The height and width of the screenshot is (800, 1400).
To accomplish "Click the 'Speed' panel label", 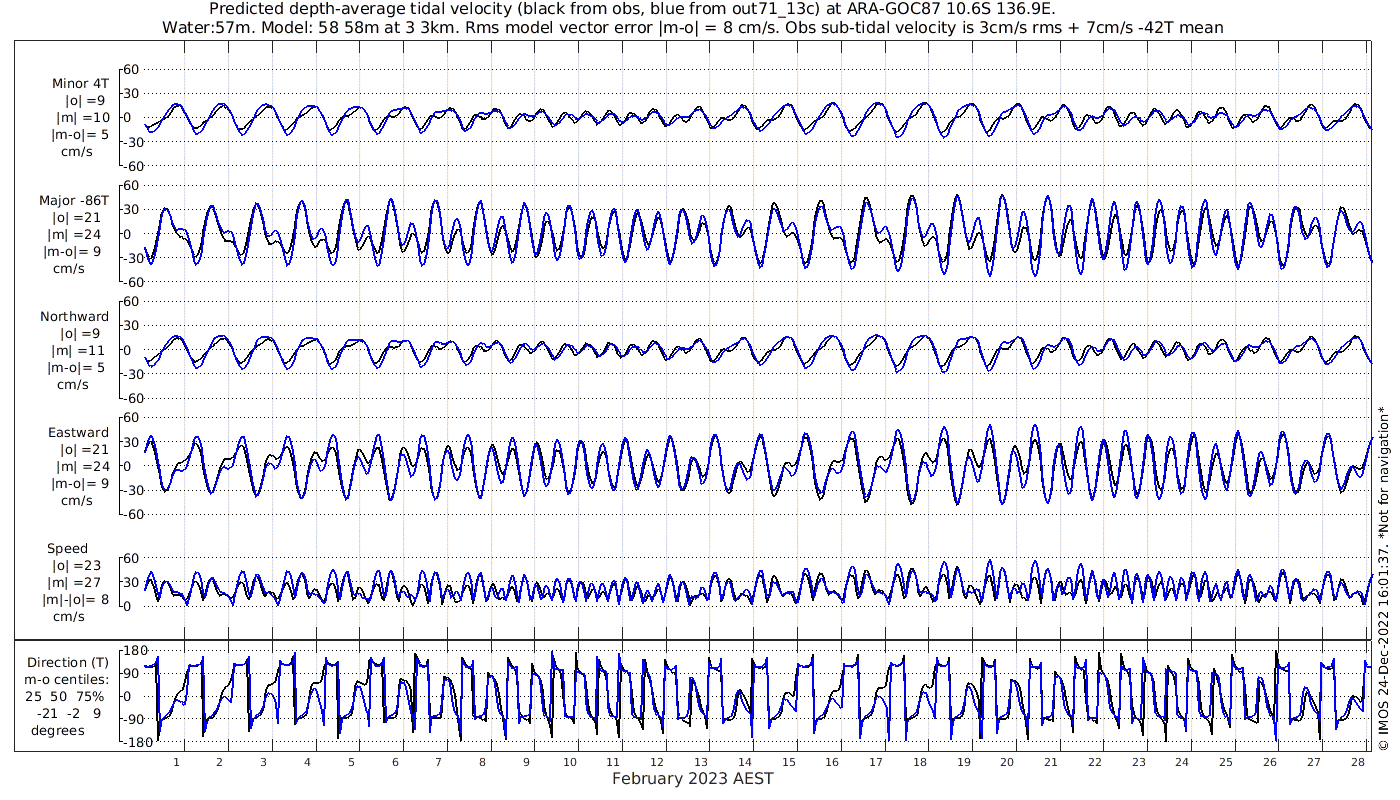I will click(68, 549).
